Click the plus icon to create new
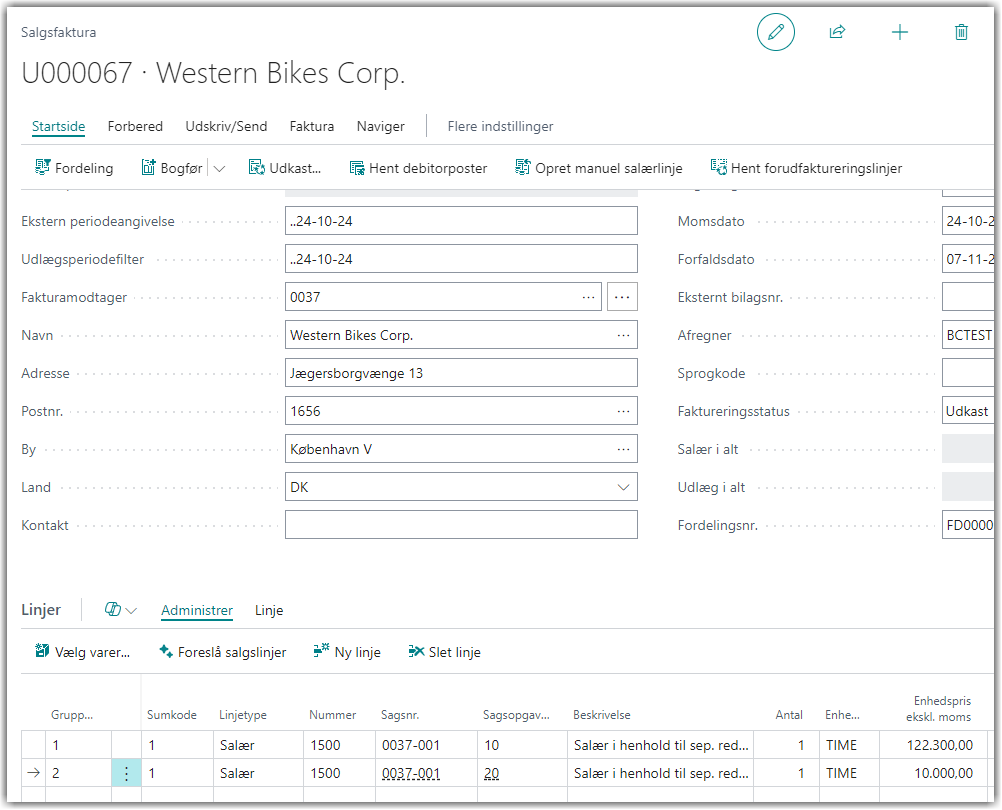 click(900, 32)
